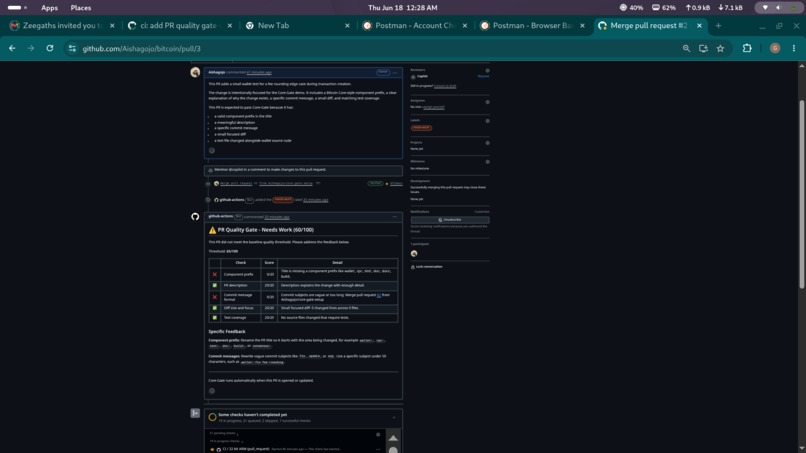The image size is (806, 453).
Task: Click the page vertical scrollbar
Action: [801, 195]
